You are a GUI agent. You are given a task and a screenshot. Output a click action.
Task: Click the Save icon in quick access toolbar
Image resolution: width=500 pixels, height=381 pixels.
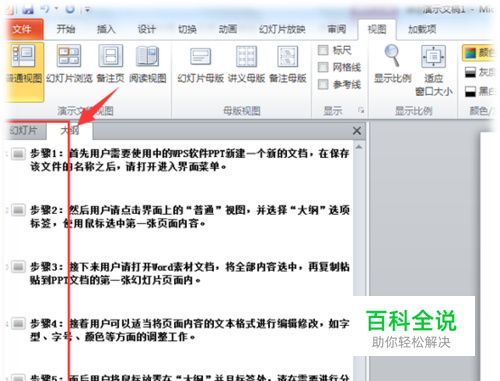tap(28, 9)
